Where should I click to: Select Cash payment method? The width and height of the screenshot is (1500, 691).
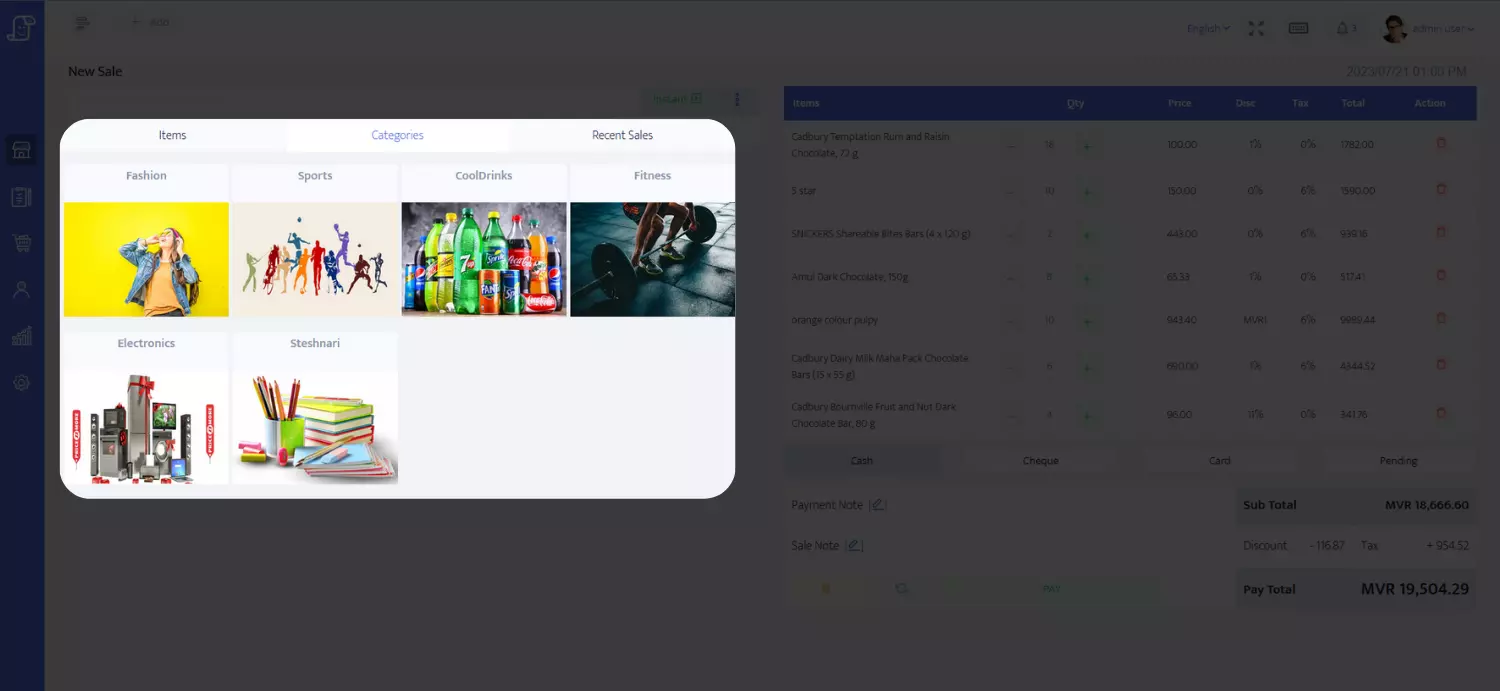tap(861, 461)
